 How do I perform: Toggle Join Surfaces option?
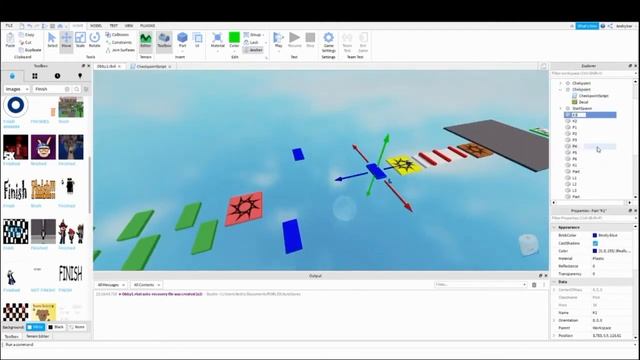coord(120,50)
